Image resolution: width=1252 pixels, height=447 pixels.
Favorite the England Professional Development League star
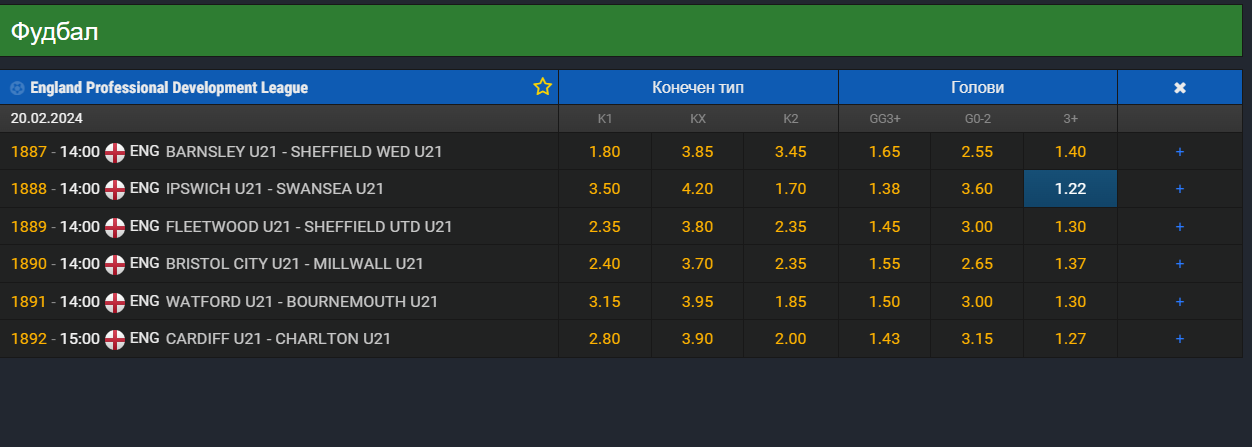543,87
